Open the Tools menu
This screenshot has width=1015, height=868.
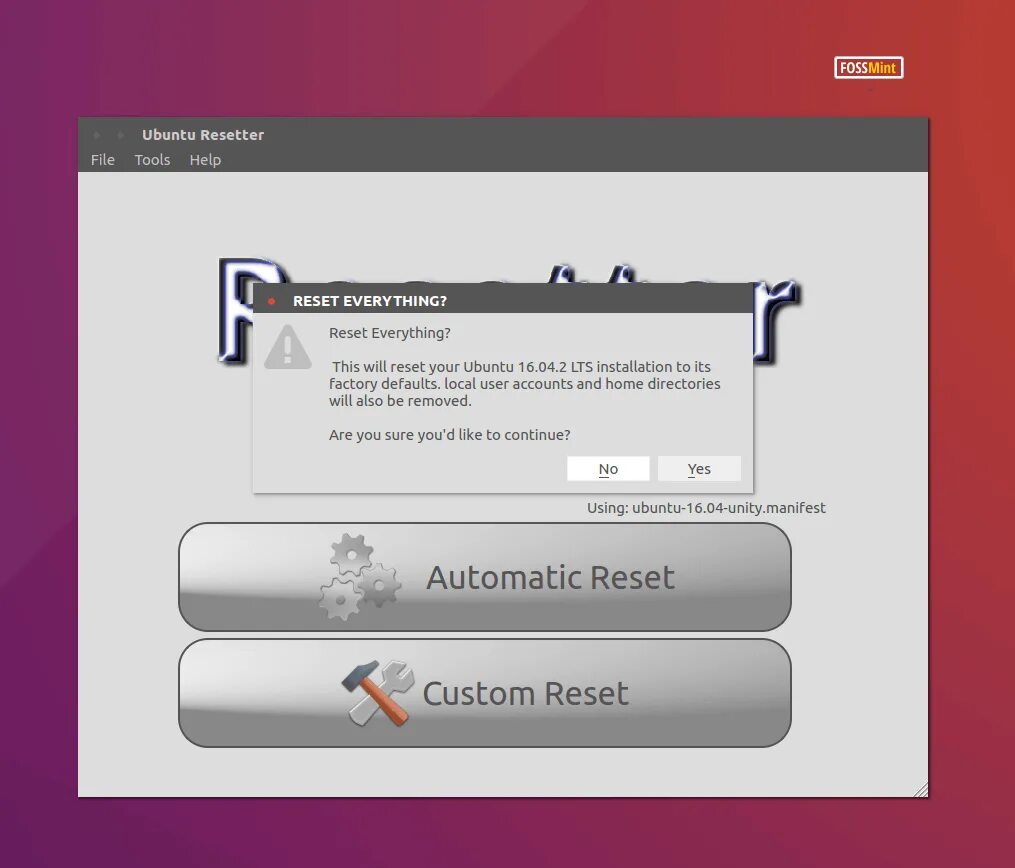point(152,160)
